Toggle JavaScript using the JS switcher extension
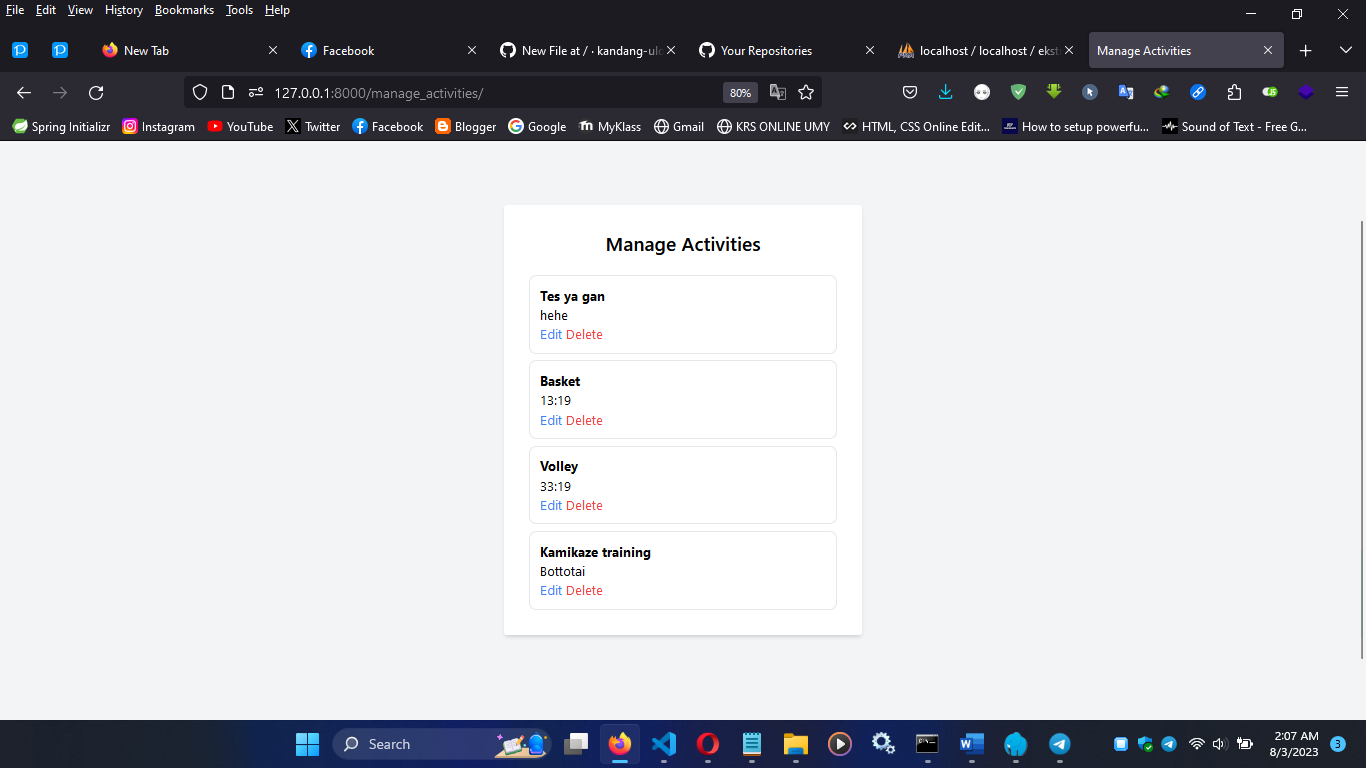1366x768 pixels. (1270, 92)
